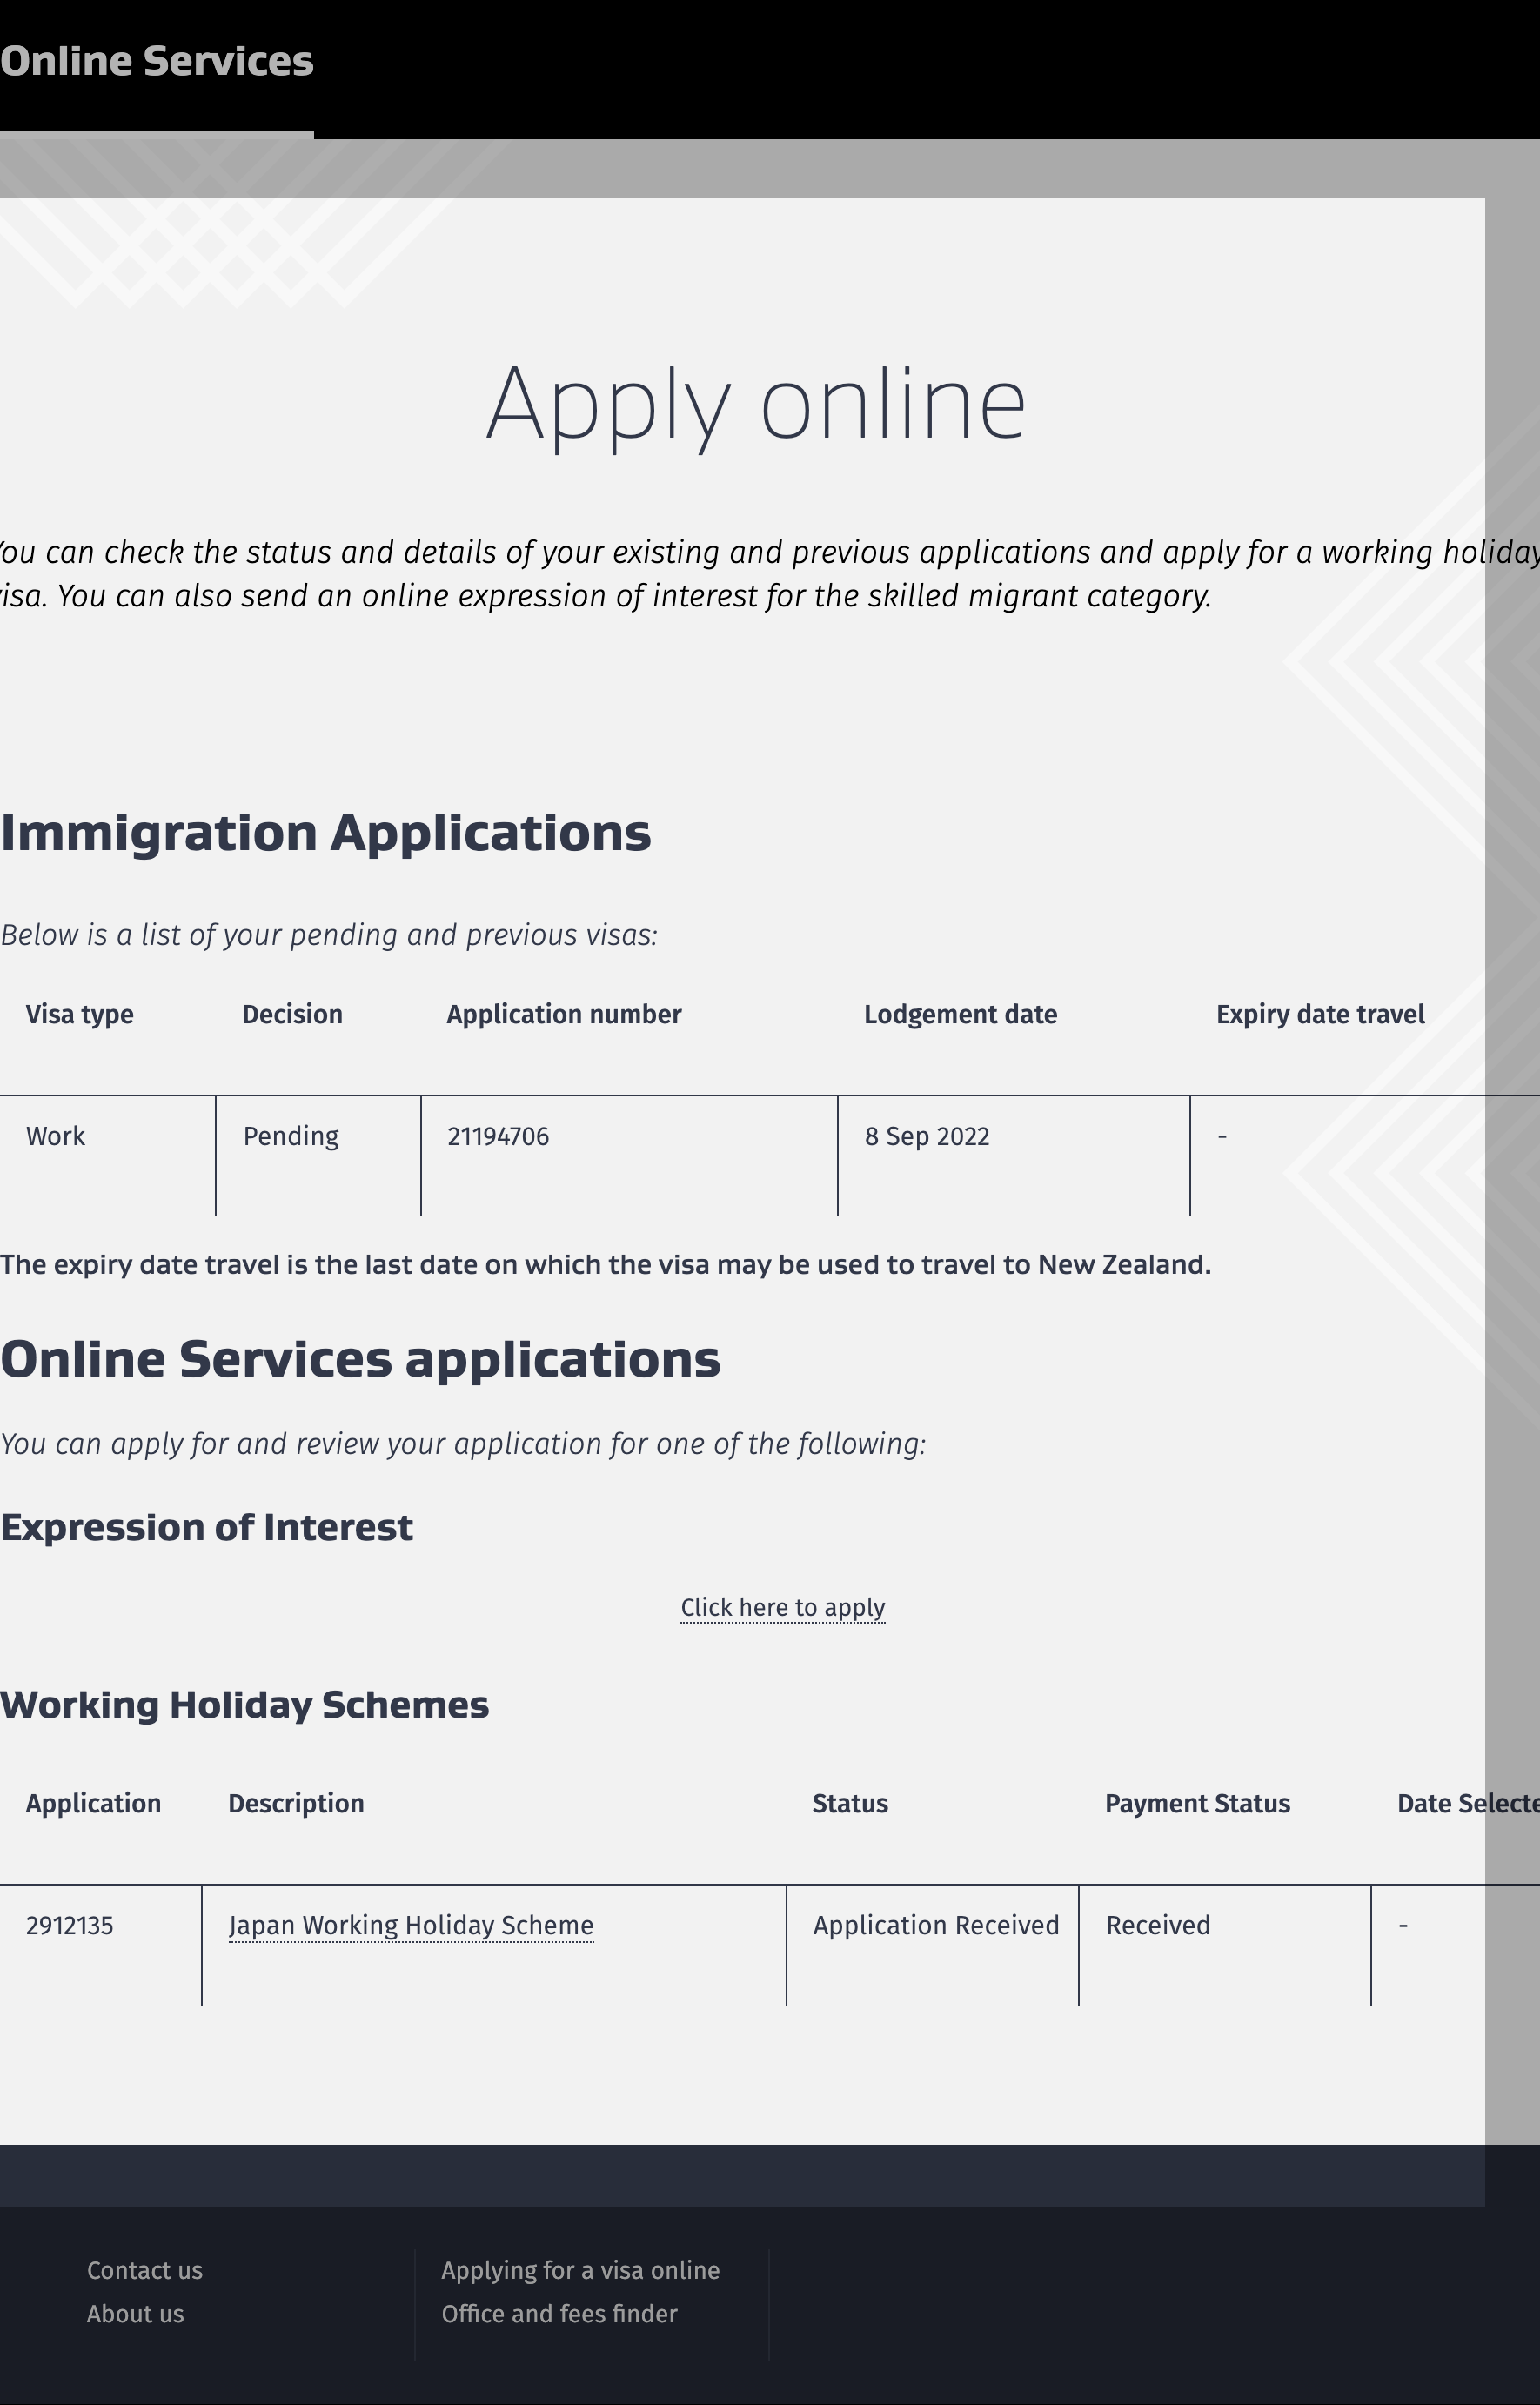Open the Office and fees finder link
Screen dimensions: 1540x2405
click(559, 2313)
